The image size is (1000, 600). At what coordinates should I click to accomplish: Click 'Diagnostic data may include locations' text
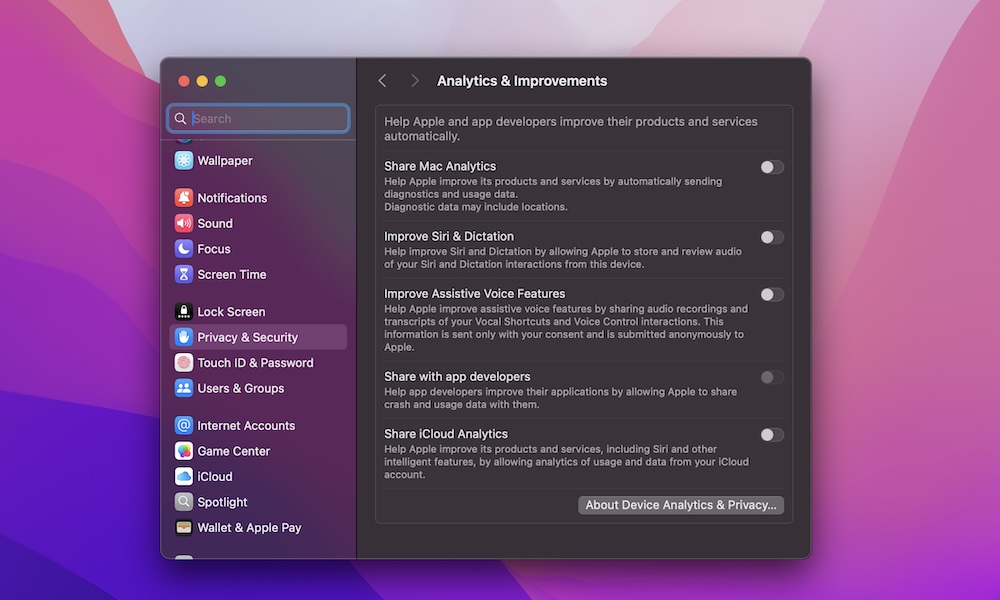click(x=476, y=207)
